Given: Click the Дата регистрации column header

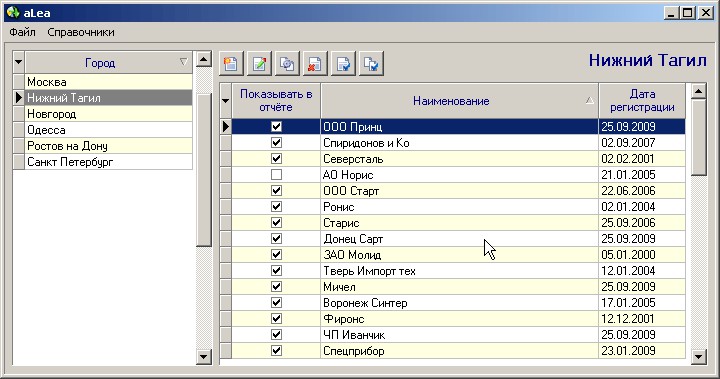Looking at the screenshot, I should [x=642, y=101].
